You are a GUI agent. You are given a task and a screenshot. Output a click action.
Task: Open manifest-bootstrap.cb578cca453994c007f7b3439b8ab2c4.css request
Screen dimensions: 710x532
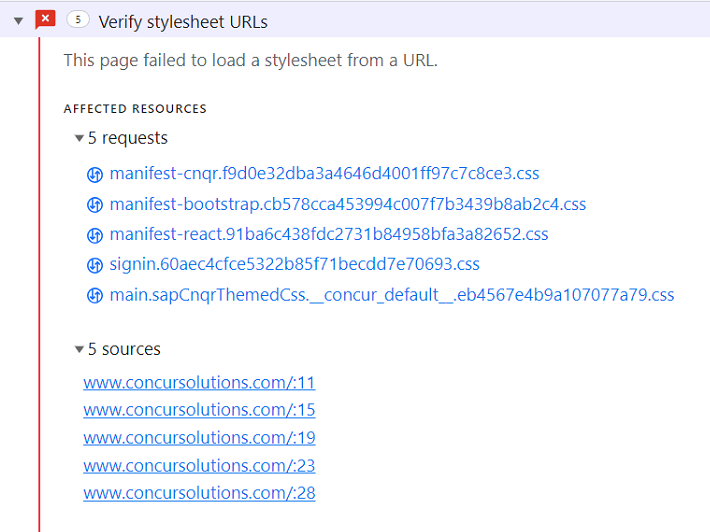347,205
